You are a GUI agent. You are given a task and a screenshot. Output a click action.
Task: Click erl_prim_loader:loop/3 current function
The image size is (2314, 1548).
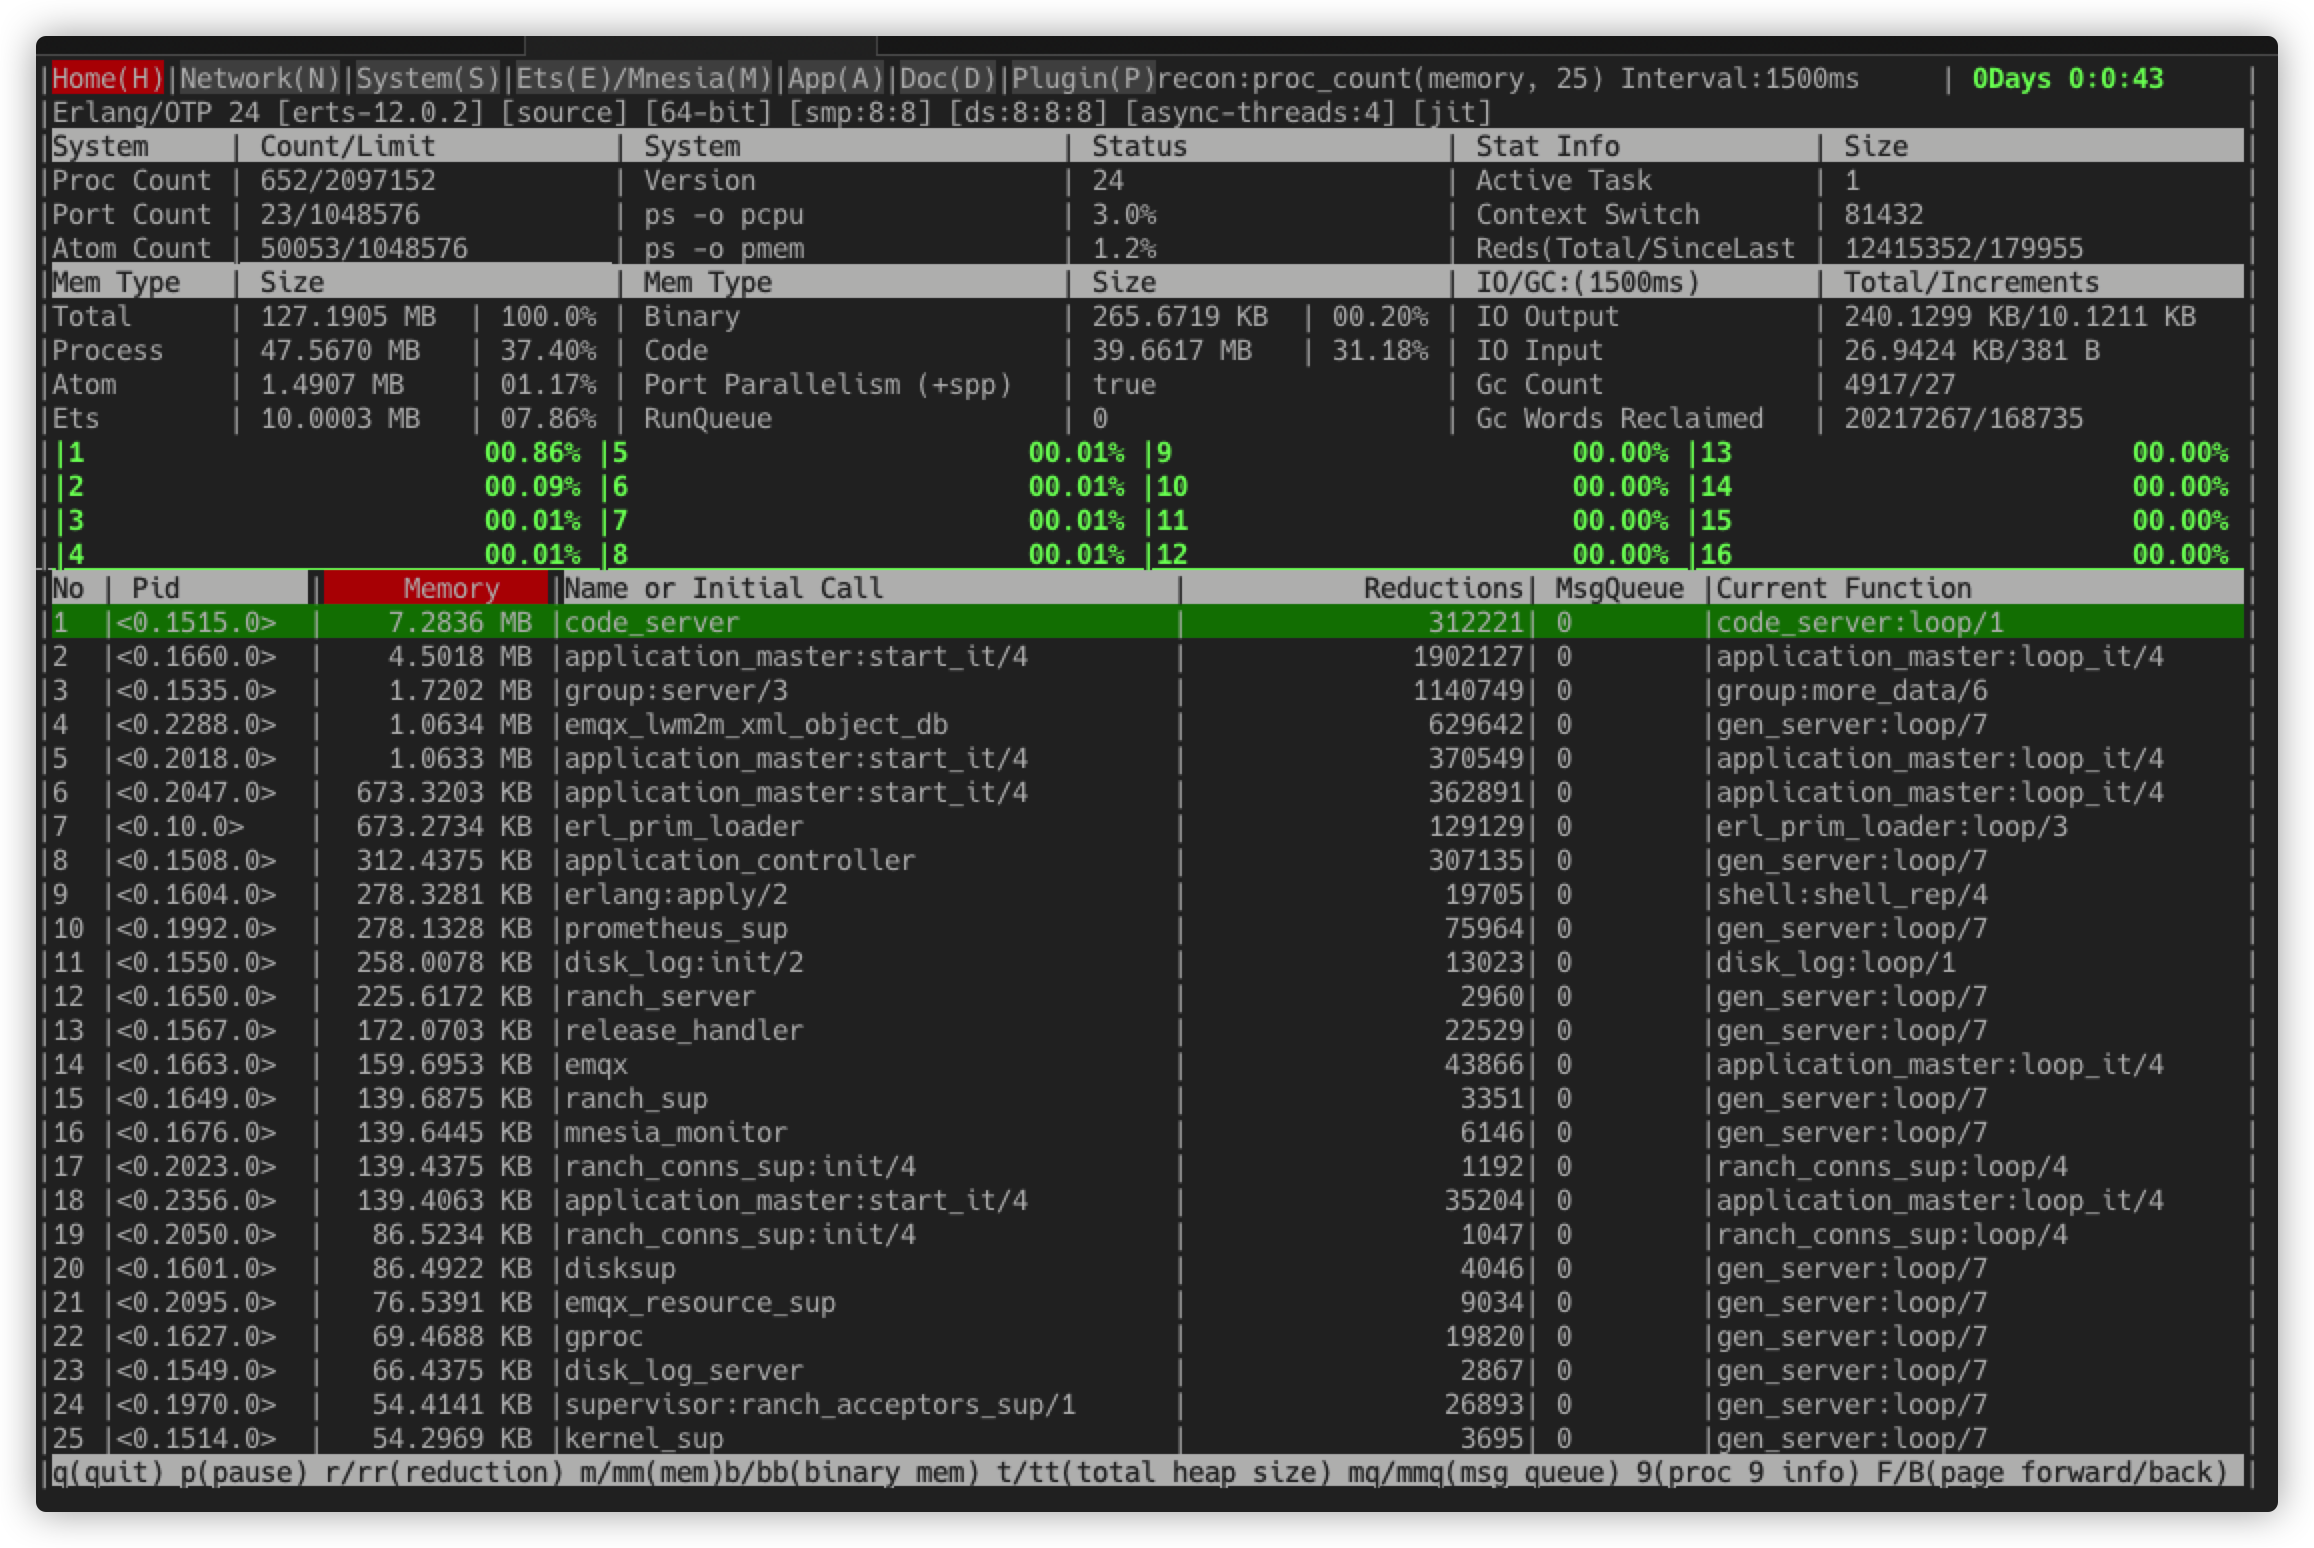(1891, 826)
